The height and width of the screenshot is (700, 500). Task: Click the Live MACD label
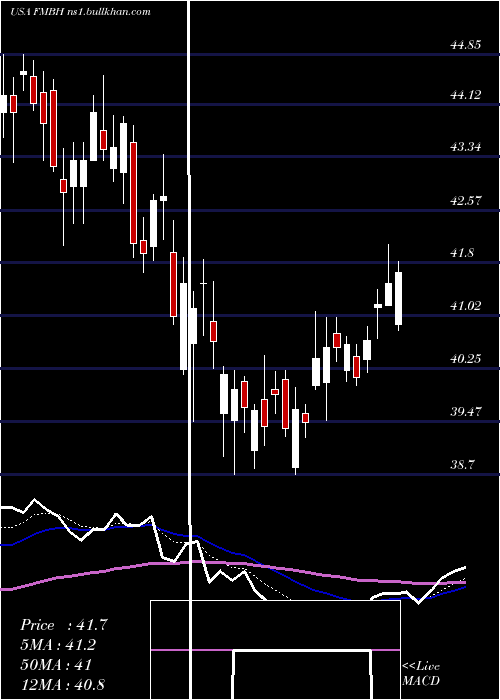click(x=421, y=674)
